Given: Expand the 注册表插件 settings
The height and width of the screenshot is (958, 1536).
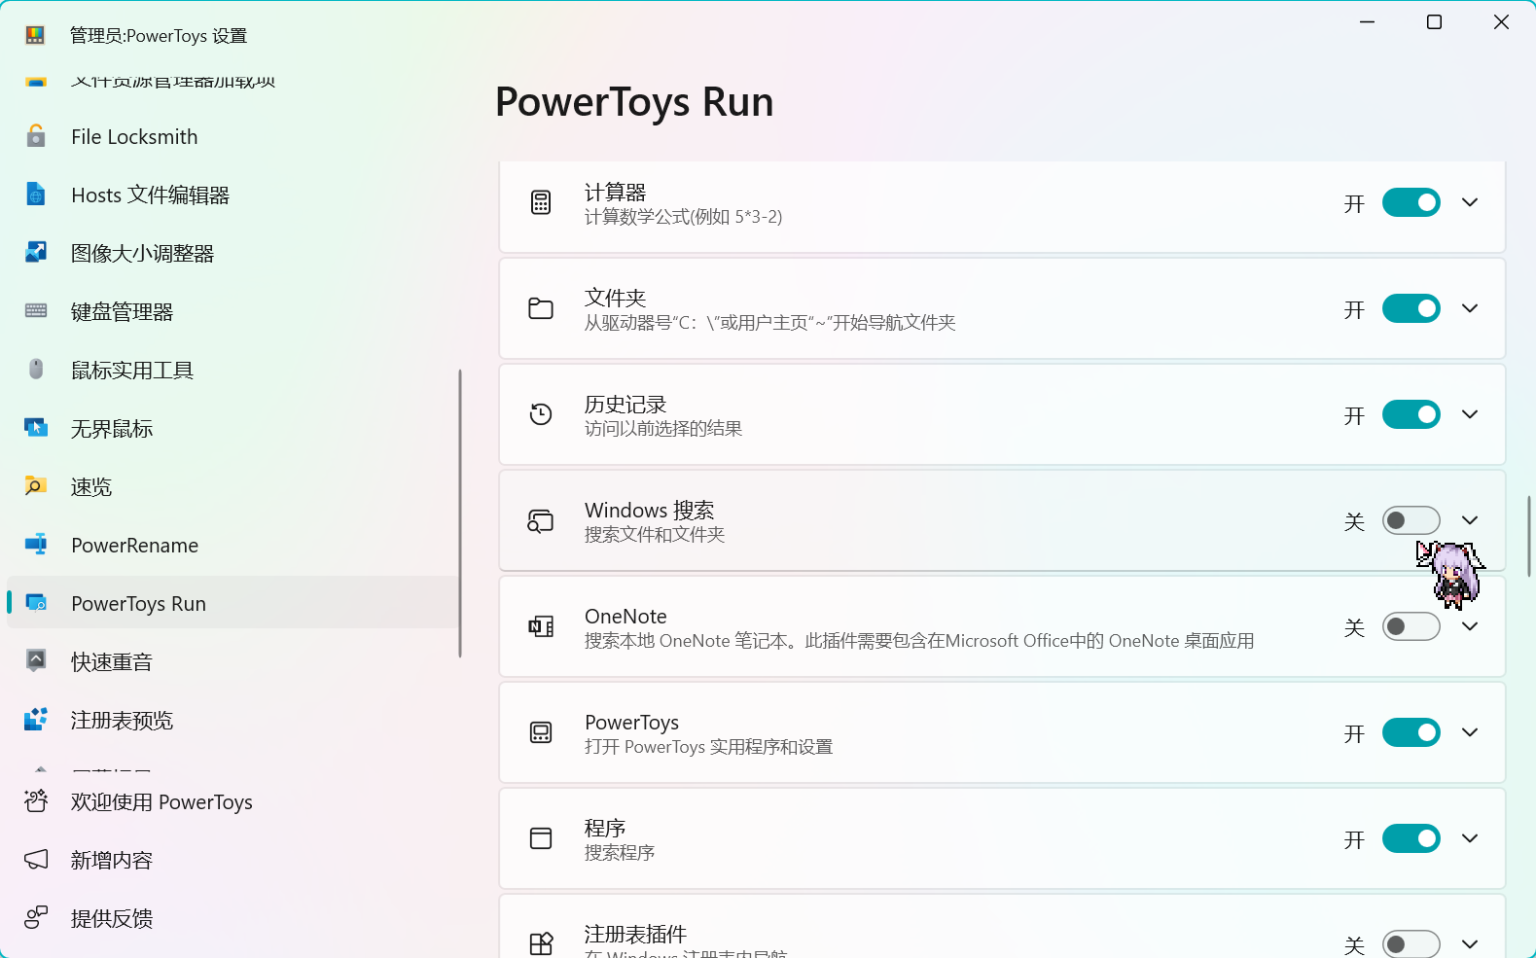Looking at the screenshot, I should [1470, 942].
